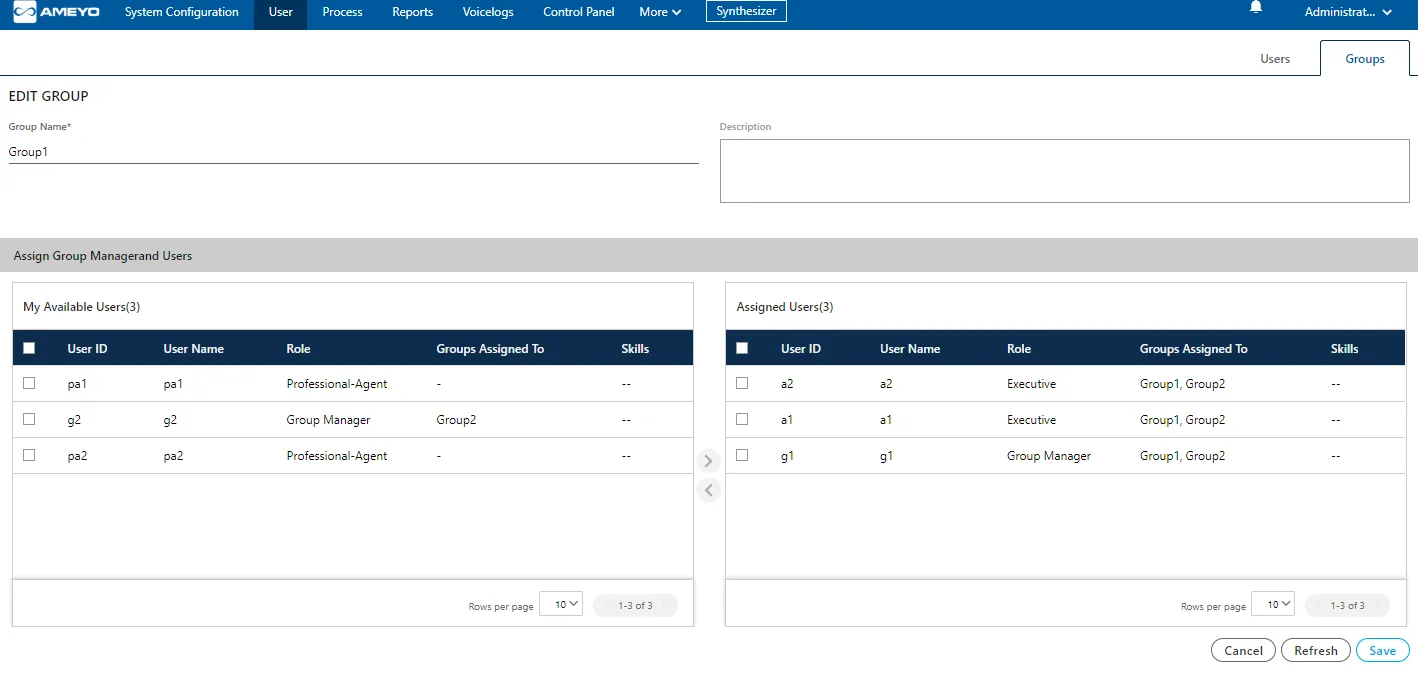Open the Process menu
The width and height of the screenshot is (1418, 673).
342,12
